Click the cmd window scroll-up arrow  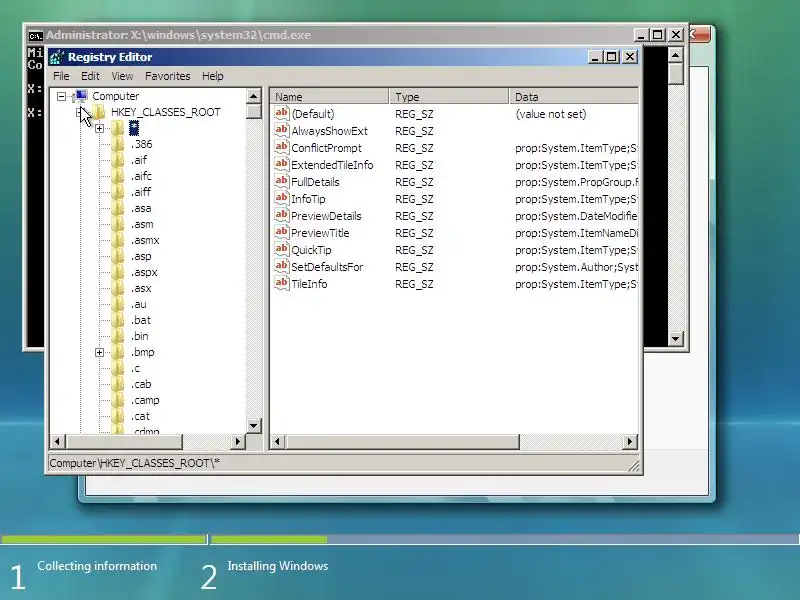[676, 55]
